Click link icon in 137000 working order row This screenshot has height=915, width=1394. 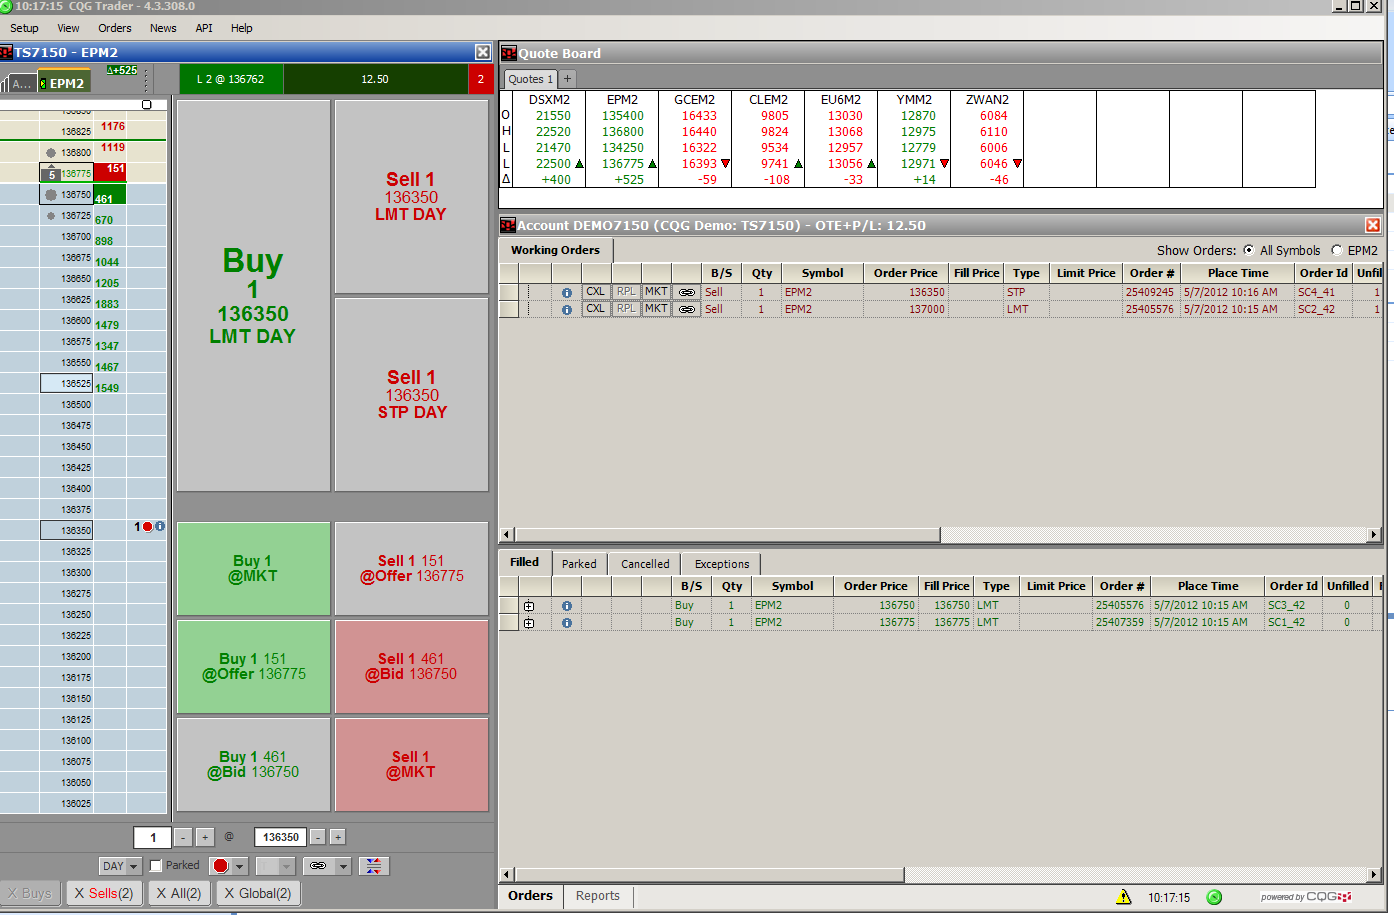pos(687,310)
